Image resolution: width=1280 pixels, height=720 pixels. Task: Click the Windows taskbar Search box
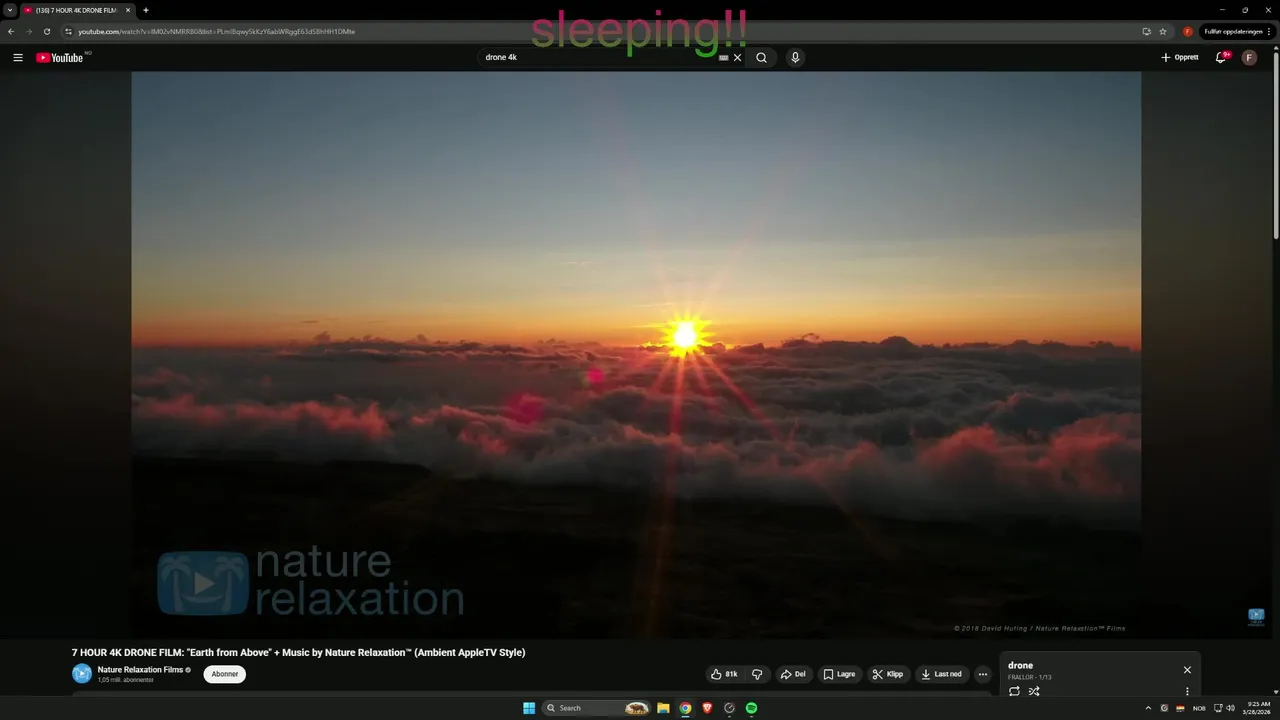point(596,708)
